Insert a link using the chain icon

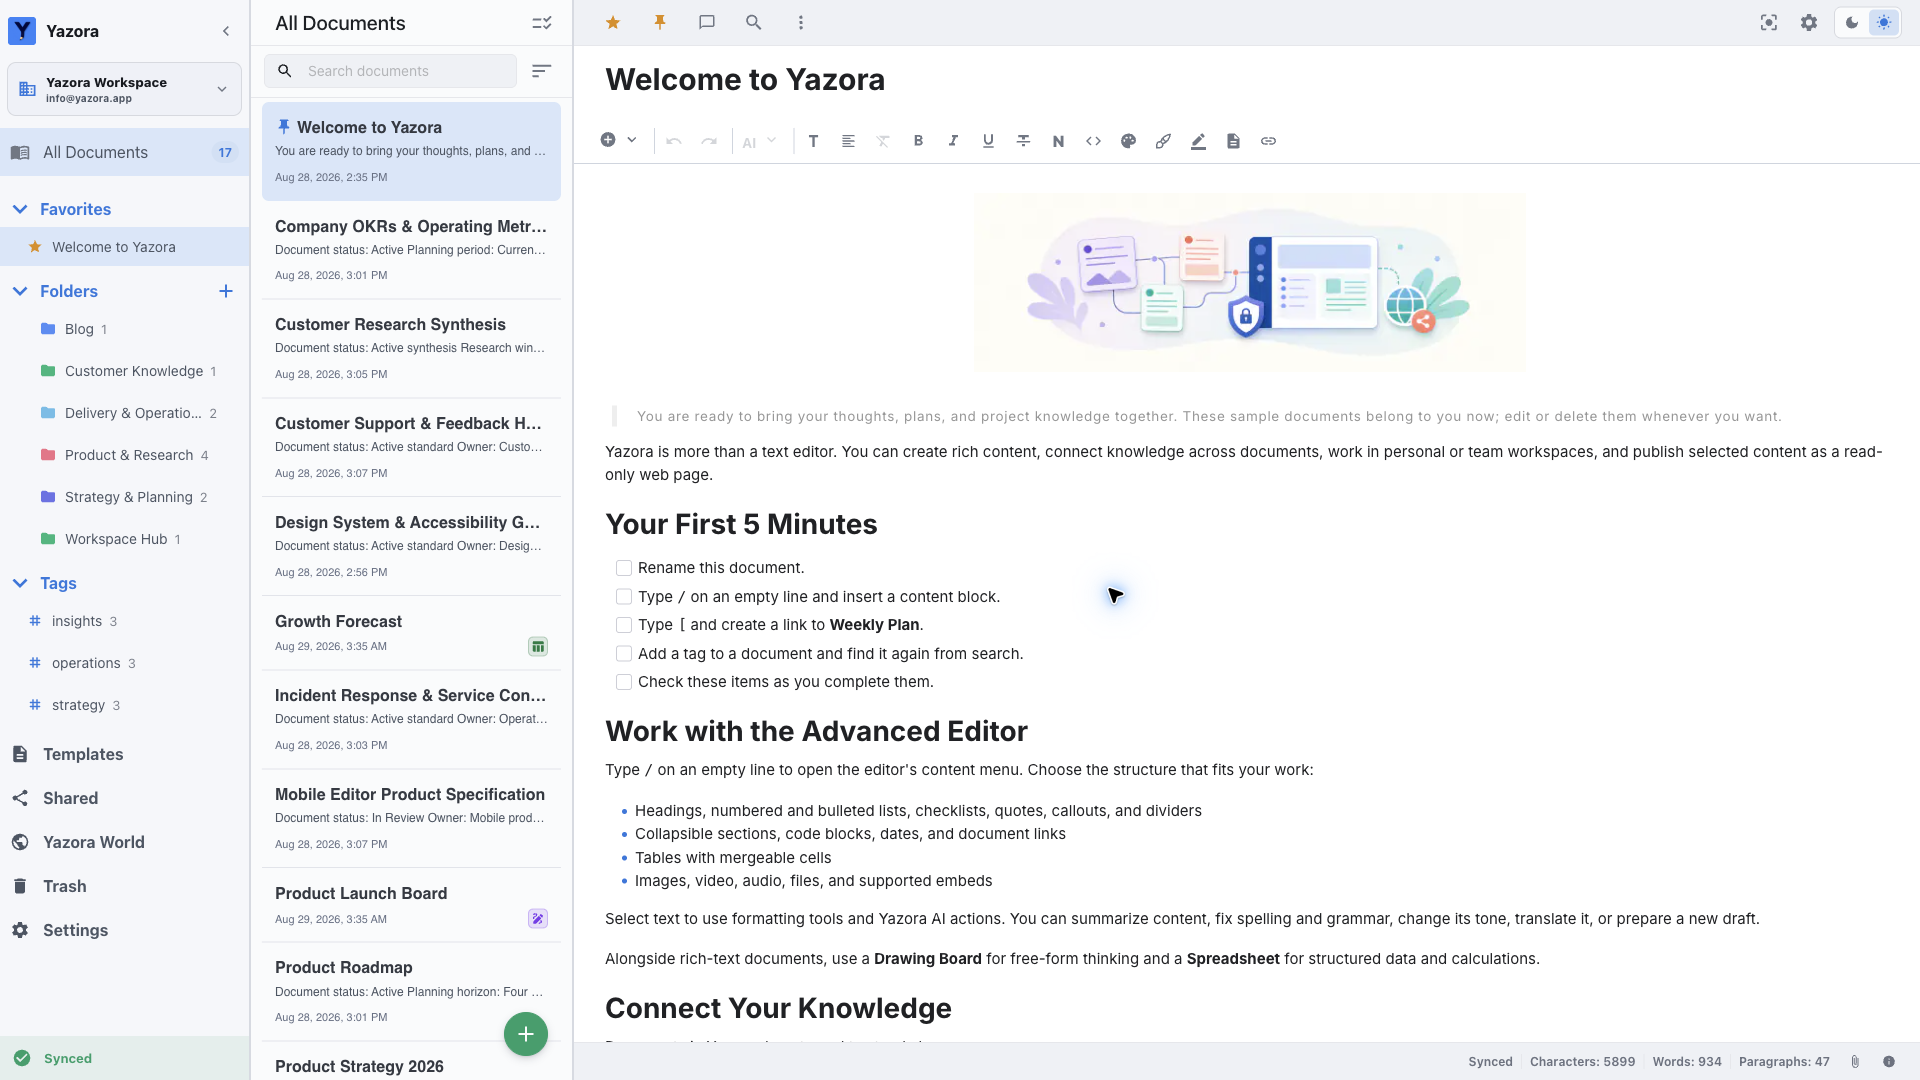[x=1268, y=141]
